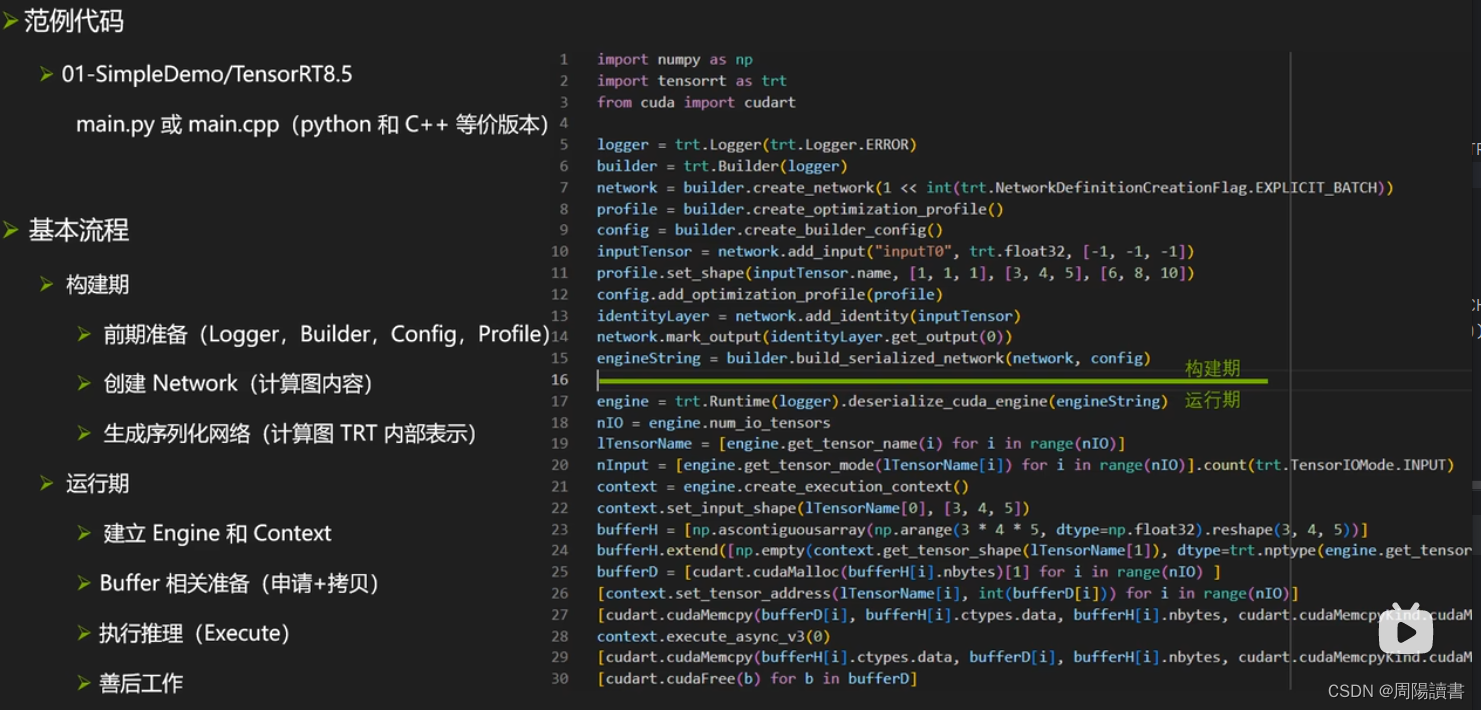Viewport: 1481px width, 710px height.
Task: Click the line starting "bufferH = [np.ascontiguousarray"
Action: click(982, 529)
